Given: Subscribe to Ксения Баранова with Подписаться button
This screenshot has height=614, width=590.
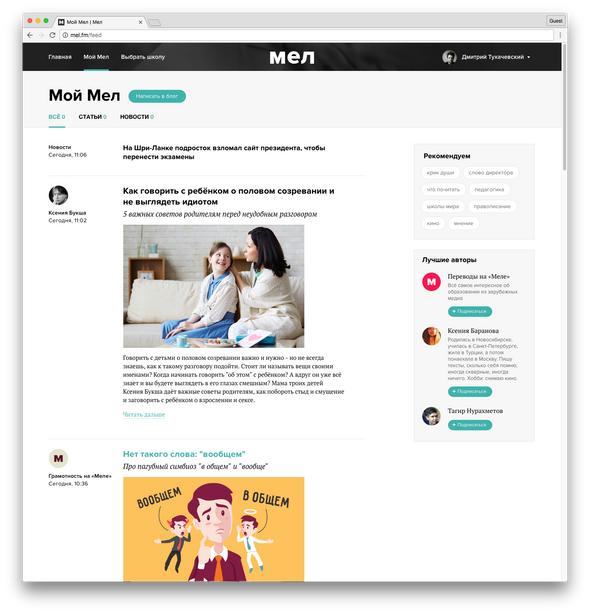Looking at the screenshot, I should pos(470,391).
